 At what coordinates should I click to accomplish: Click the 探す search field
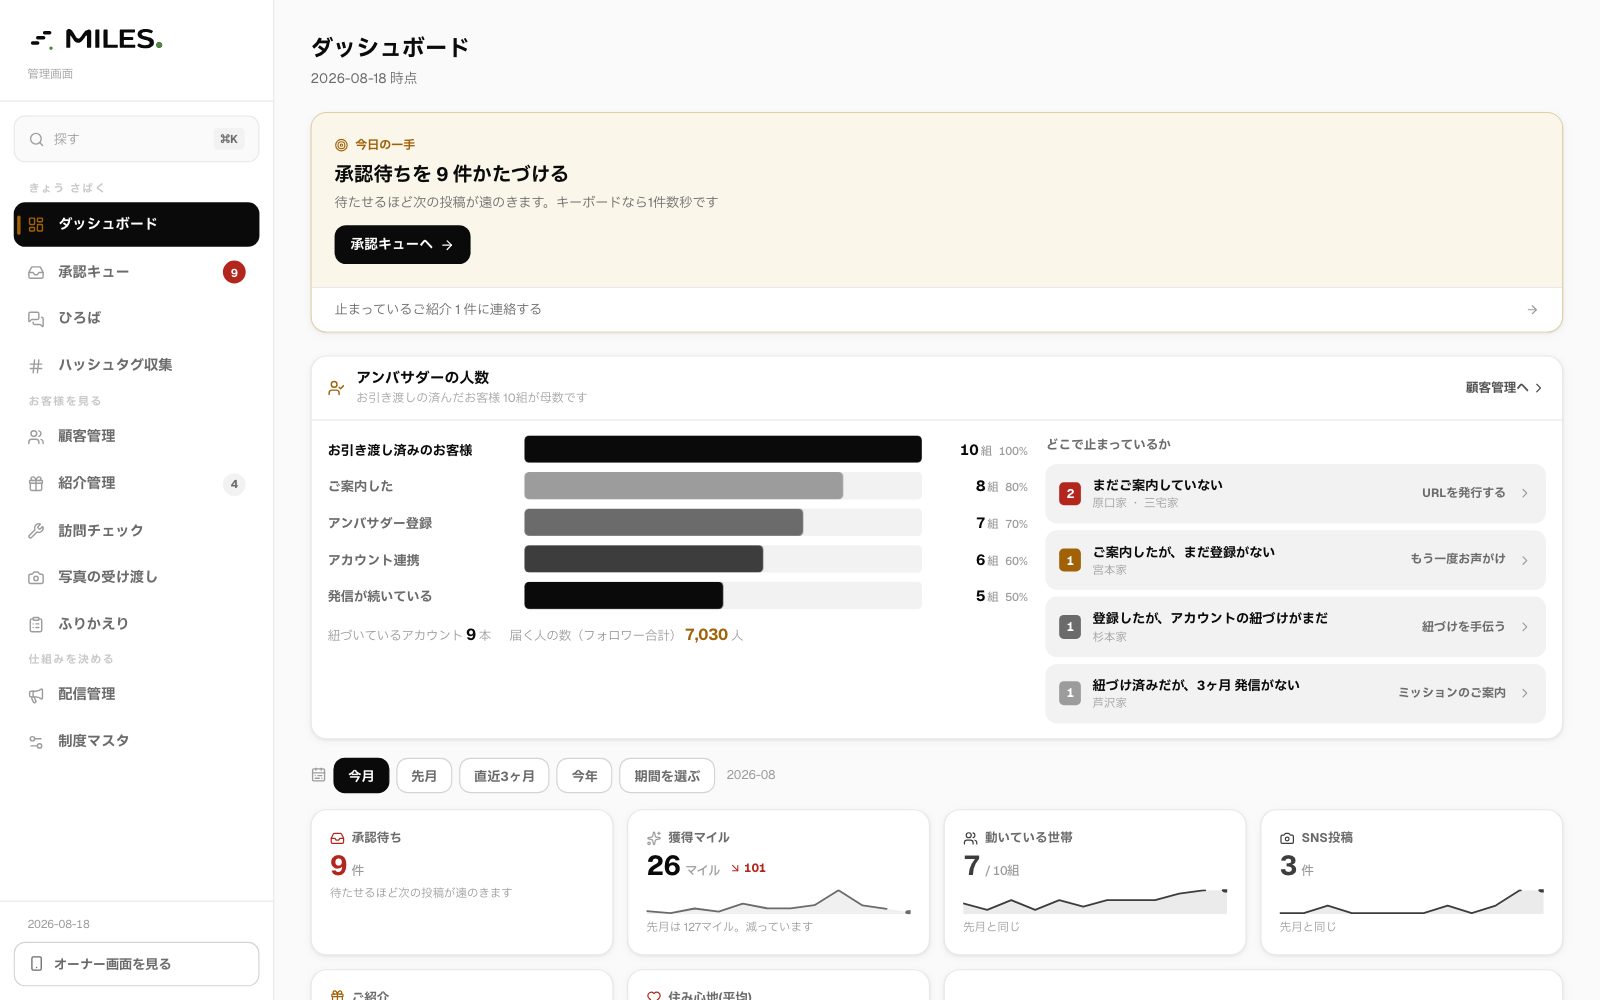[136, 139]
